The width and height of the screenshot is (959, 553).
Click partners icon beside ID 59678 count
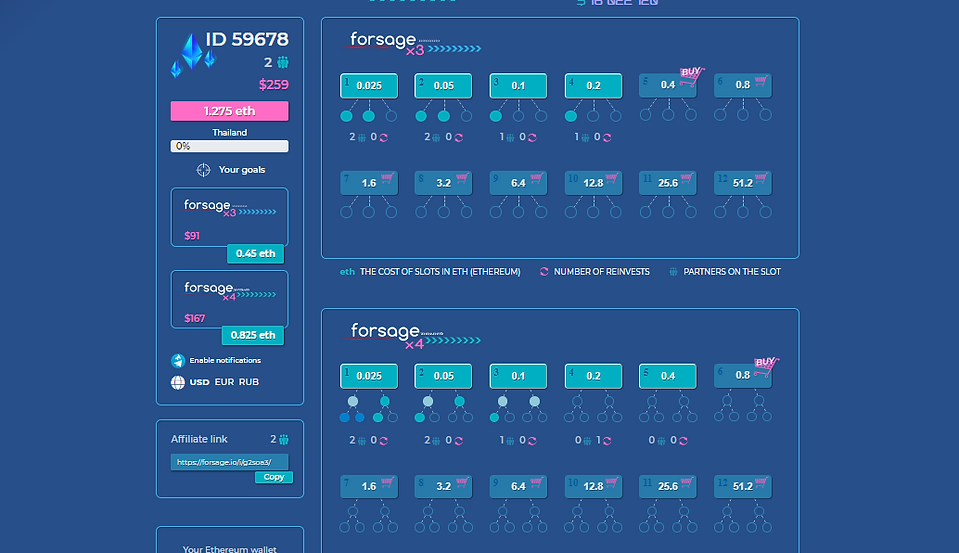[283, 62]
